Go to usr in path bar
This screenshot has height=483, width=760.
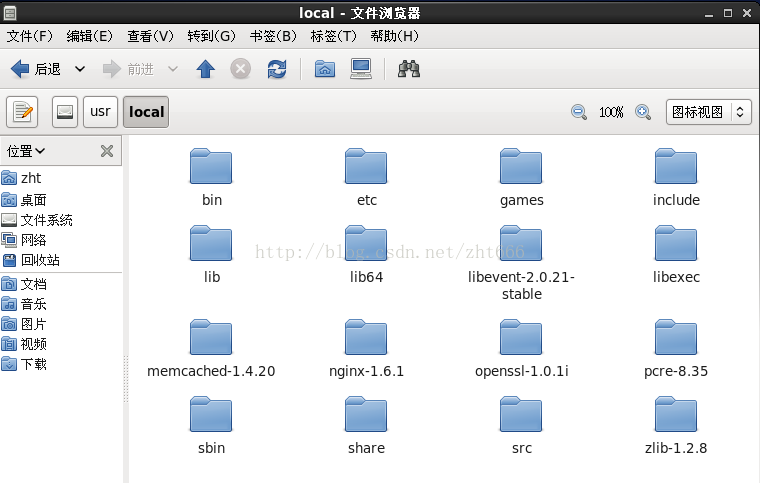point(100,112)
